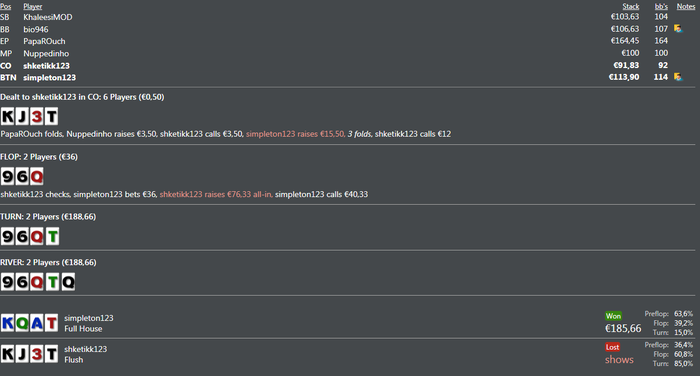The image size is (700, 376).
Task: Click the Pos column header
Action: click(5, 6)
